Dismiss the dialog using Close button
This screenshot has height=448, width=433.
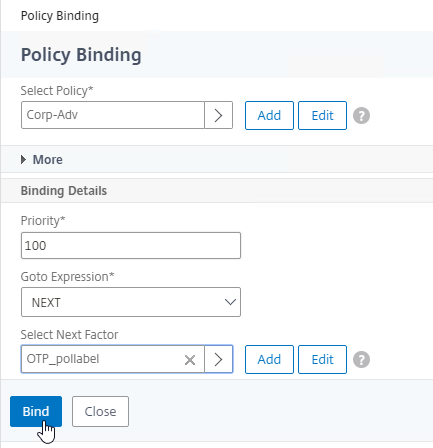pos(100,411)
